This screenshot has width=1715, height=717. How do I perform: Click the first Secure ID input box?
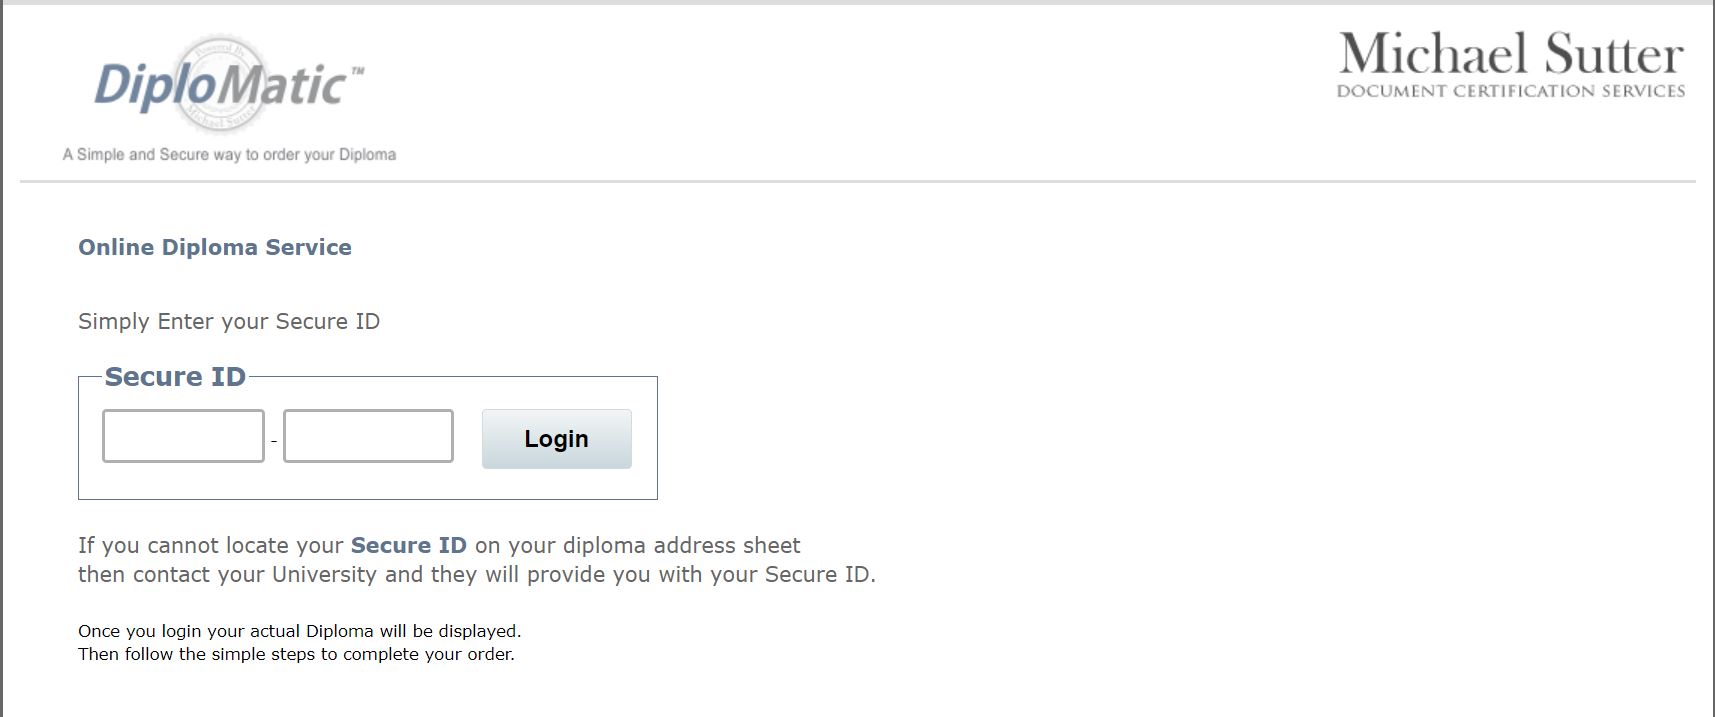(183, 436)
